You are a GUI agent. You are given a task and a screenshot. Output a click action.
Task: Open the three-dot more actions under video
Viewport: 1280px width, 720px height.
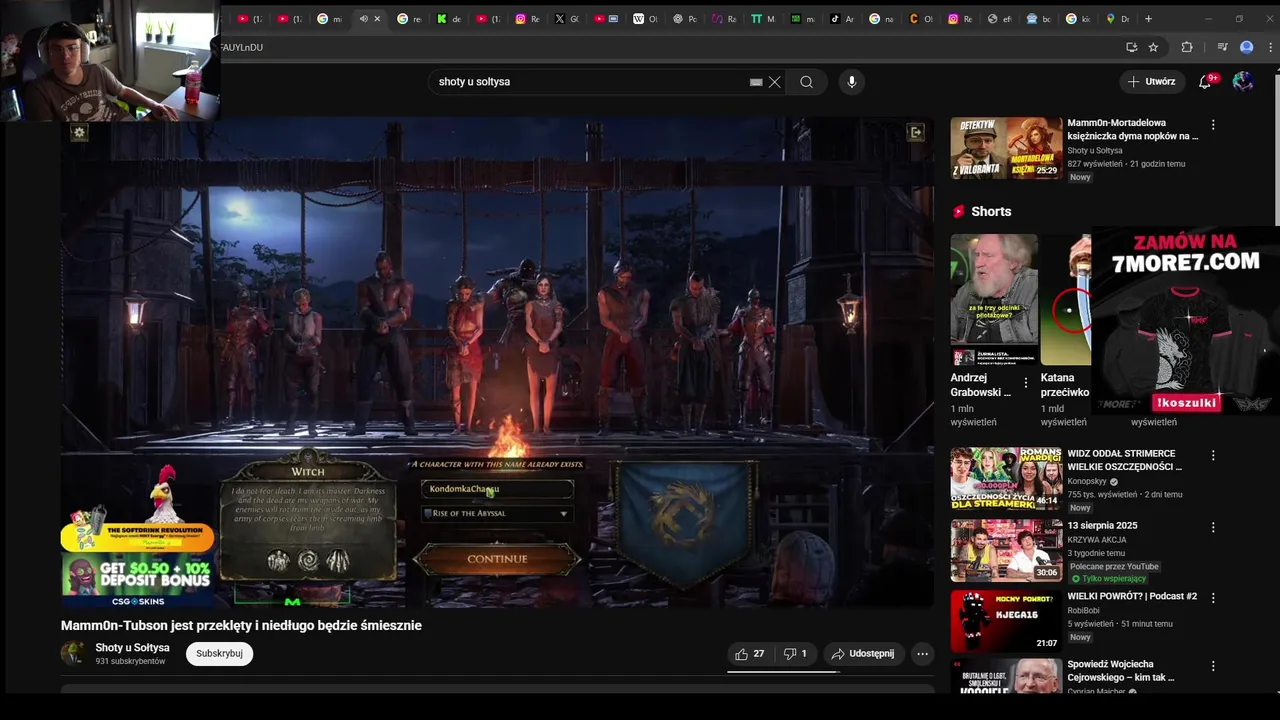922,654
